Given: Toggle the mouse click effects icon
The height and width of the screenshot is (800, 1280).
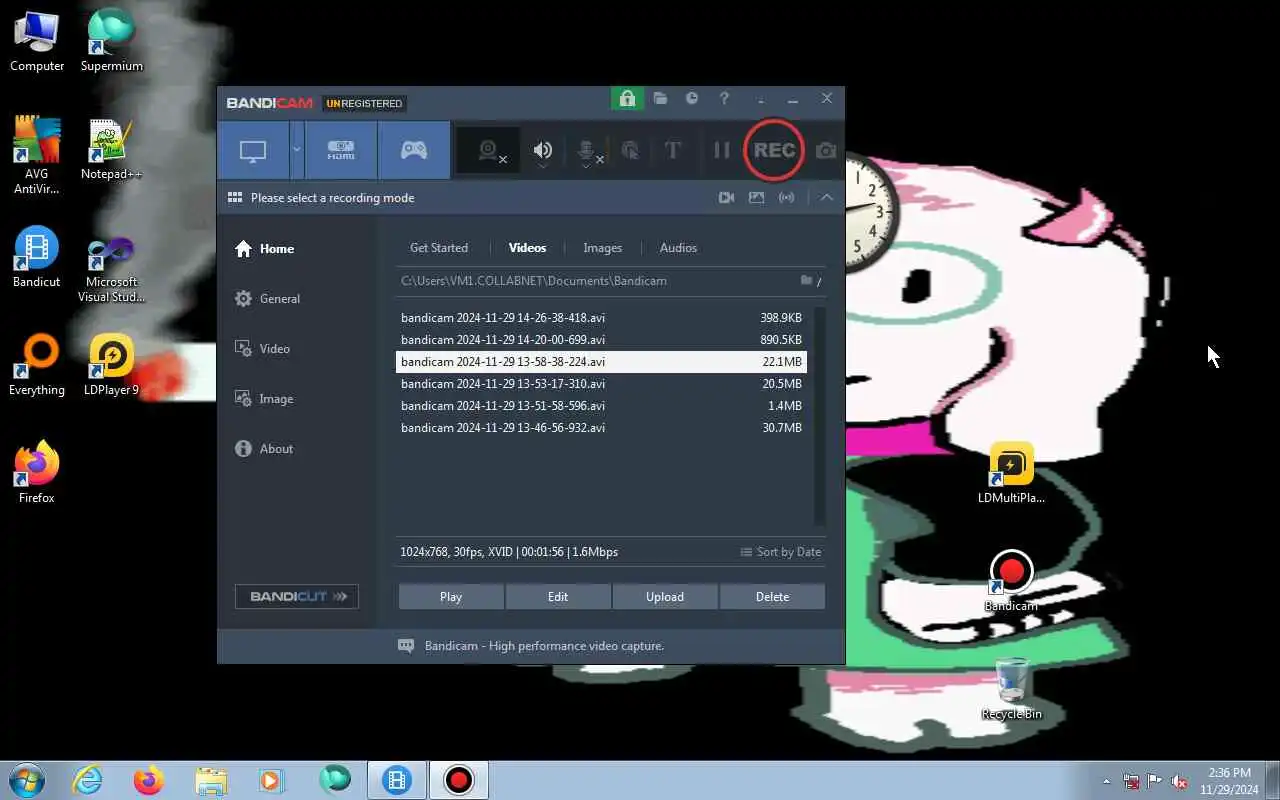Looking at the screenshot, I should (x=630, y=151).
